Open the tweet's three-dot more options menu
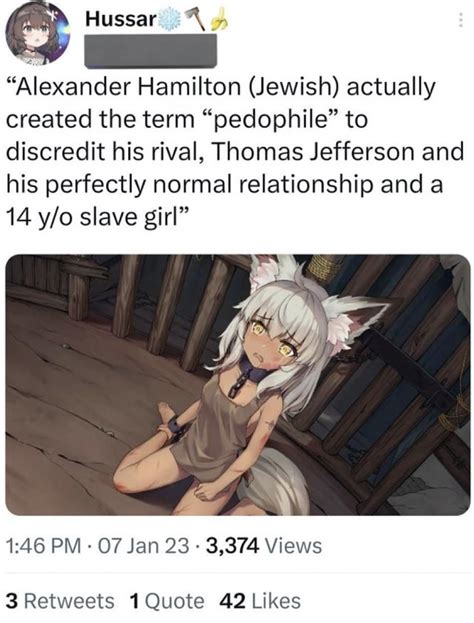This screenshot has height=623, width=474. 460,19
